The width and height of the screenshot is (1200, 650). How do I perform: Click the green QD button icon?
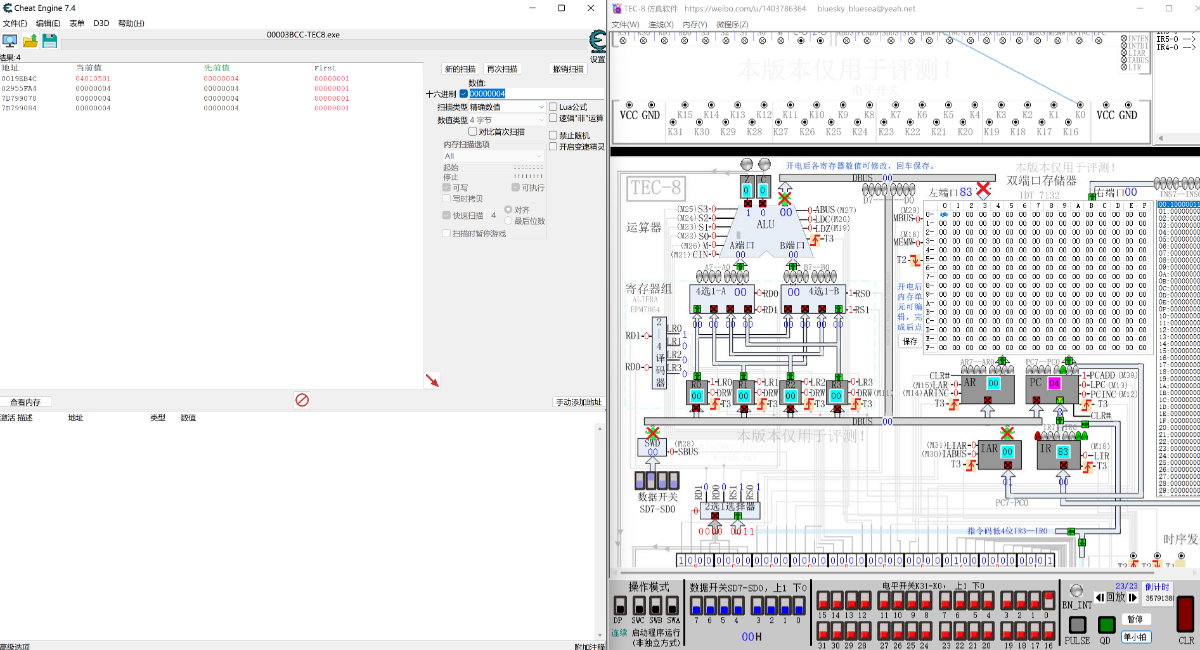1106,625
